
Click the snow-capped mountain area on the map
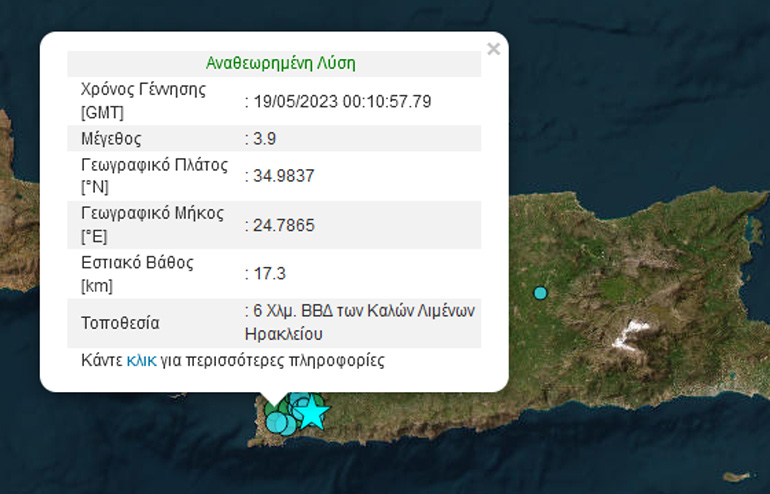click(631, 335)
